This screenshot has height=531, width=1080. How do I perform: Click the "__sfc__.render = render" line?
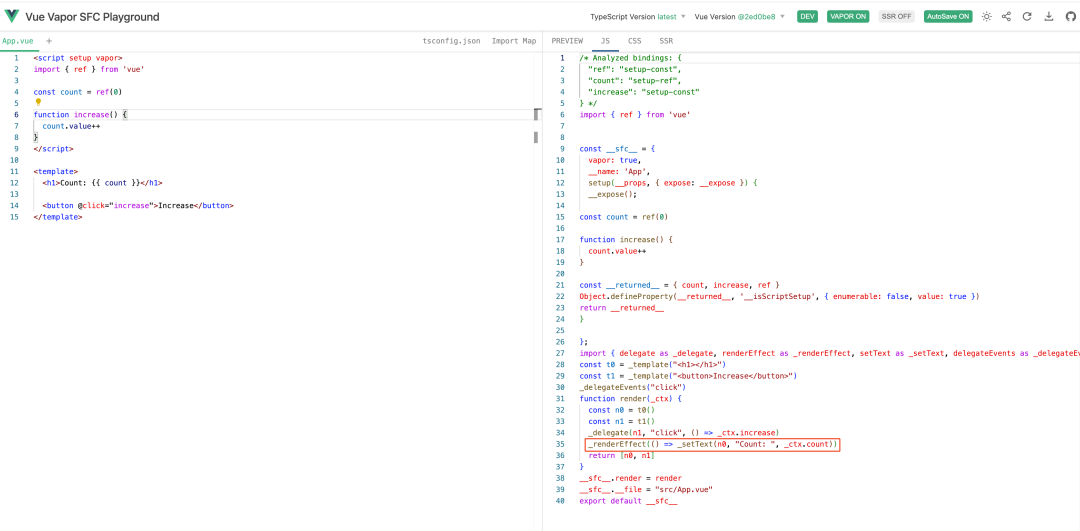coord(630,478)
